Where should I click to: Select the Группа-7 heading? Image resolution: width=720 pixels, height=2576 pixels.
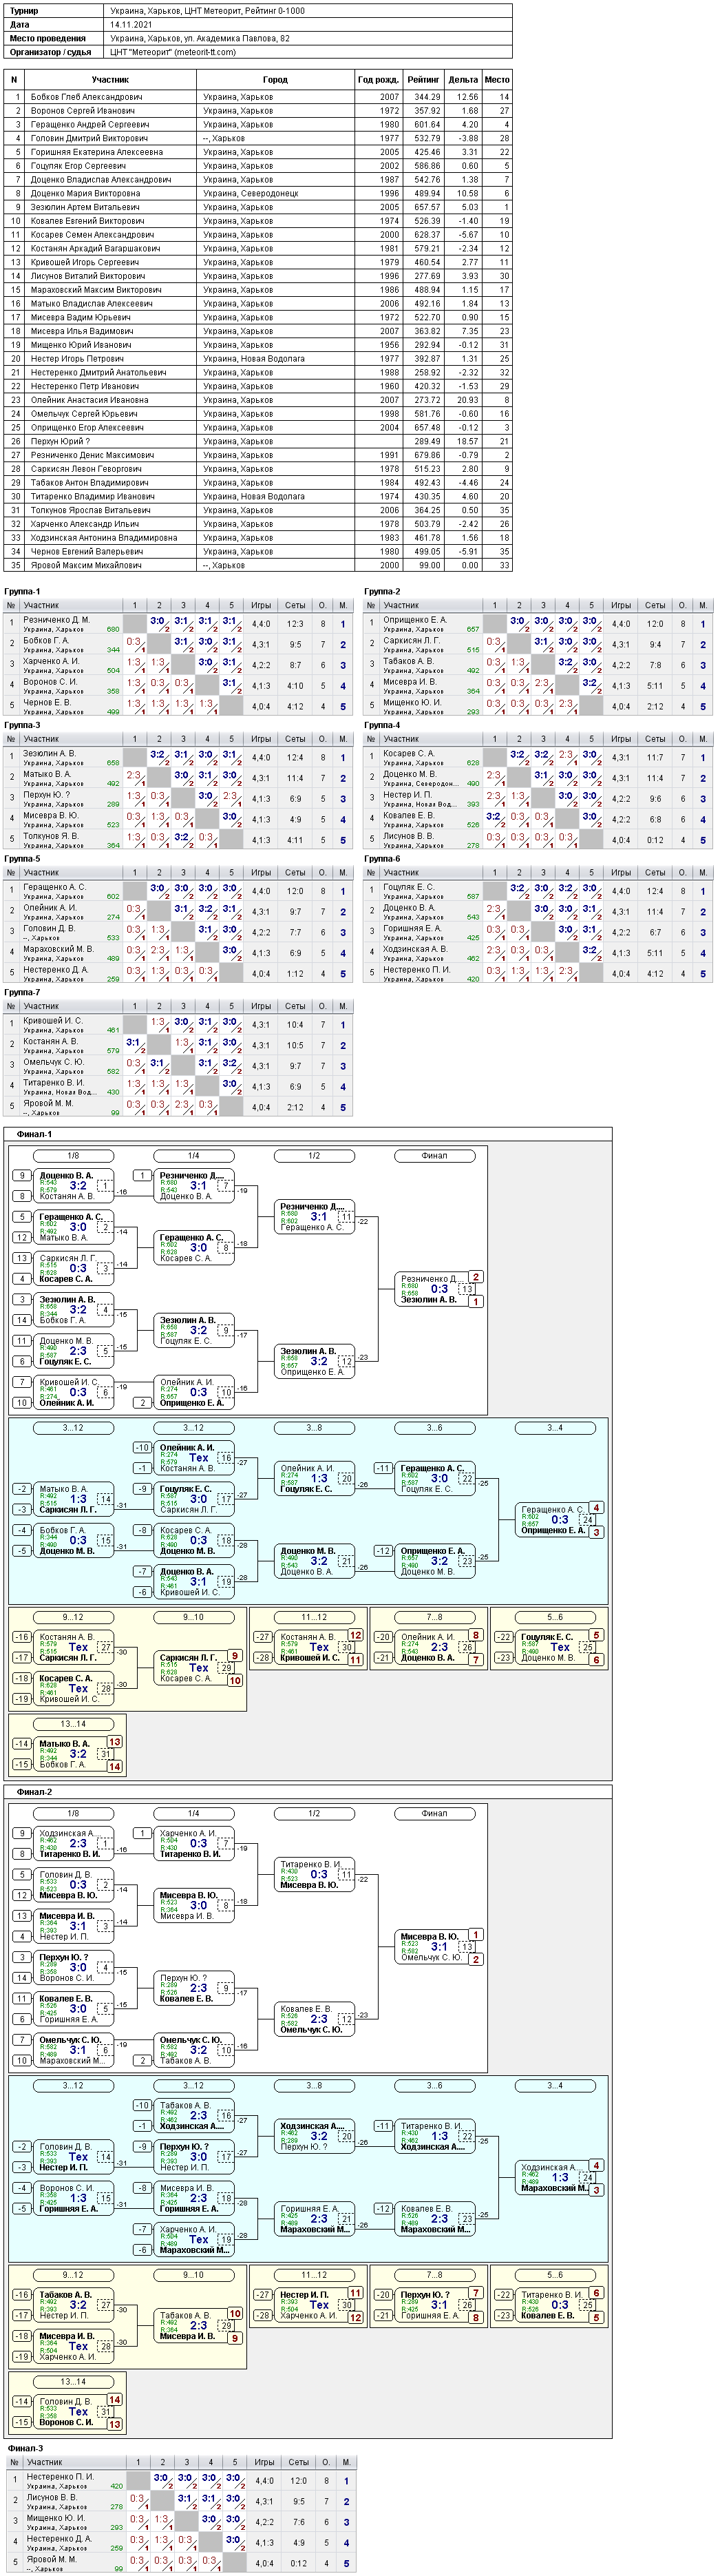(x=23, y=992)
